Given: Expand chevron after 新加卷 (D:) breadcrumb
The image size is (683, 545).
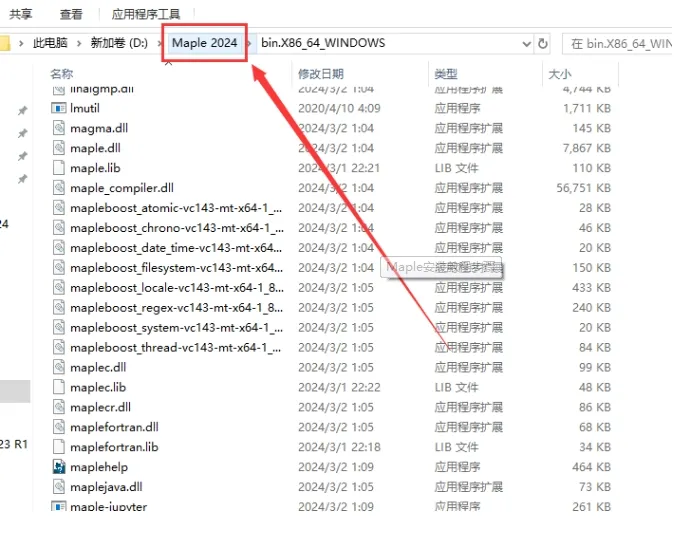Looking at the screenshot, I should coord(159,43).
